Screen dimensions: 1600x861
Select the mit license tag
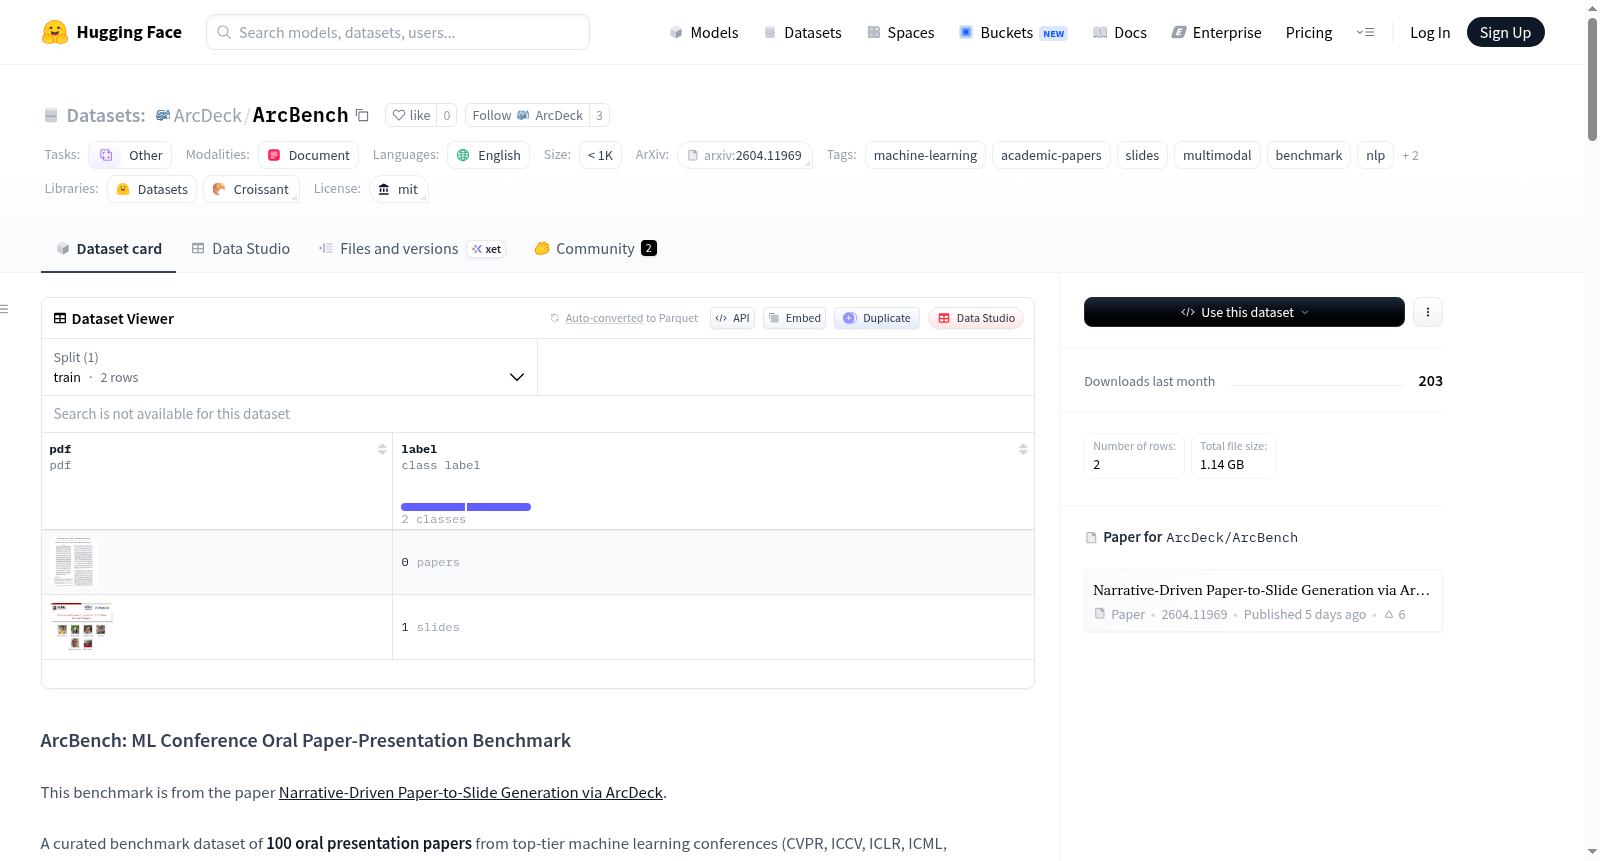398,189
